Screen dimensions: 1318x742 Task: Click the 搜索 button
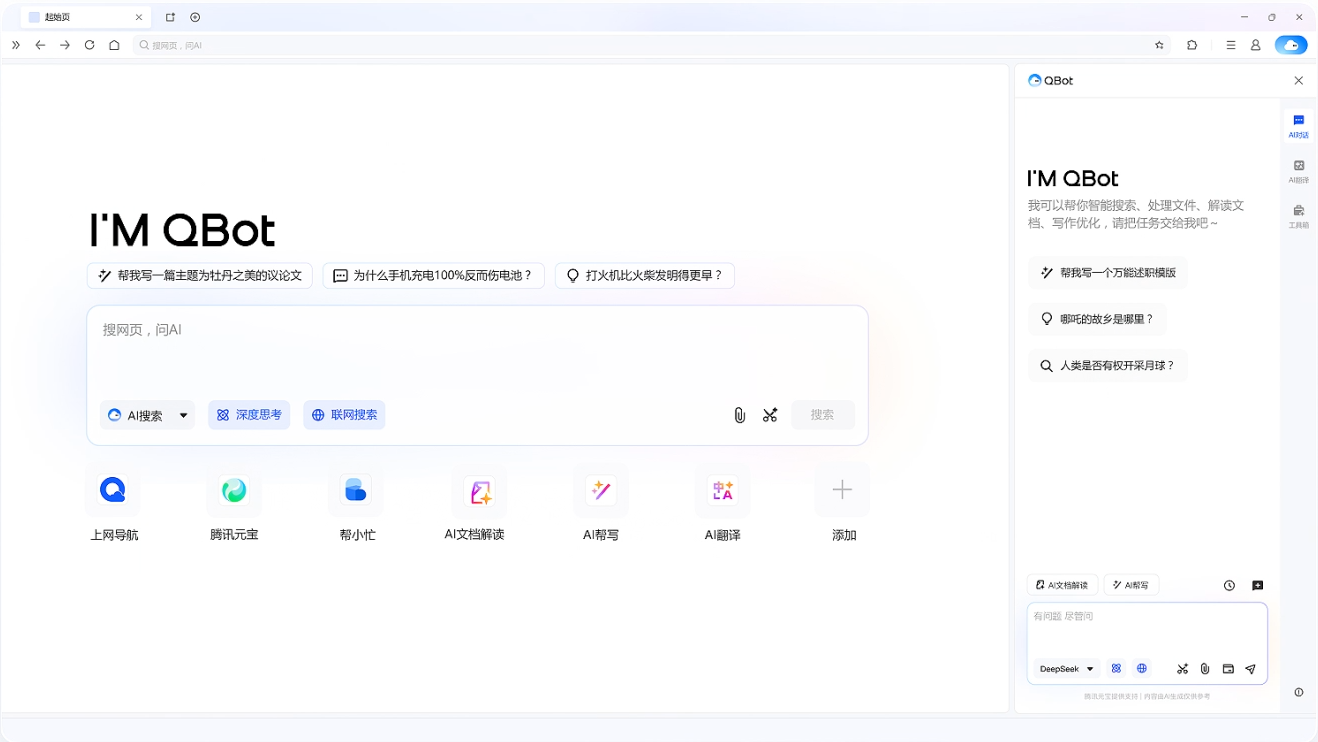tap(823, 415)
